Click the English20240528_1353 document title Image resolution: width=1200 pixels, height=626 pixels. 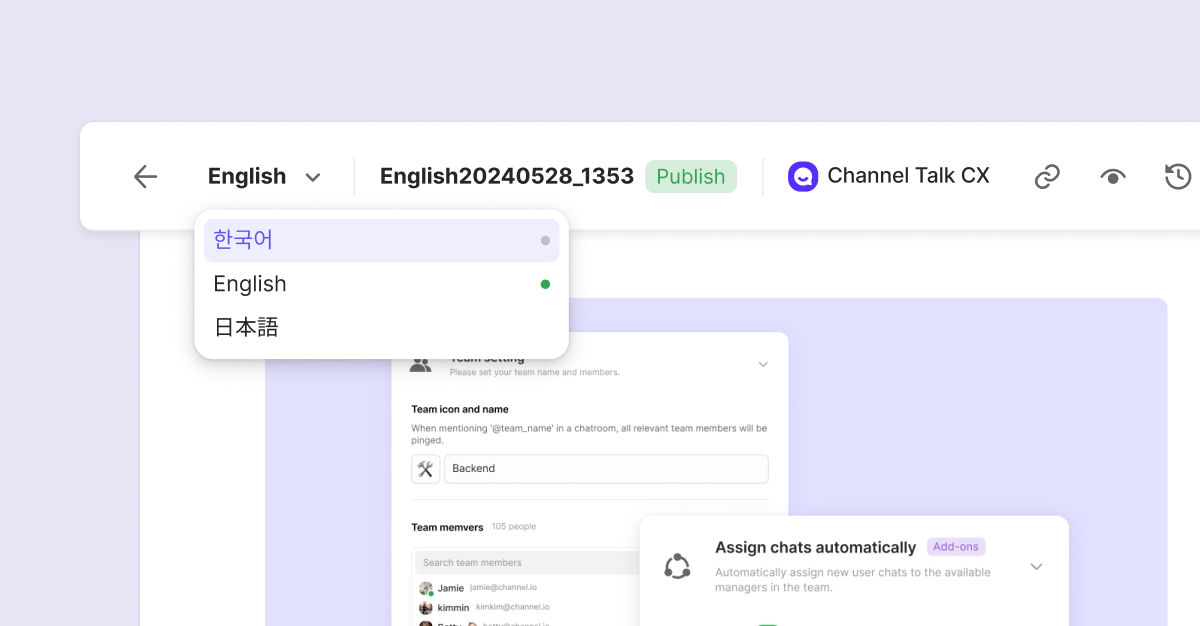coord(507,177)
